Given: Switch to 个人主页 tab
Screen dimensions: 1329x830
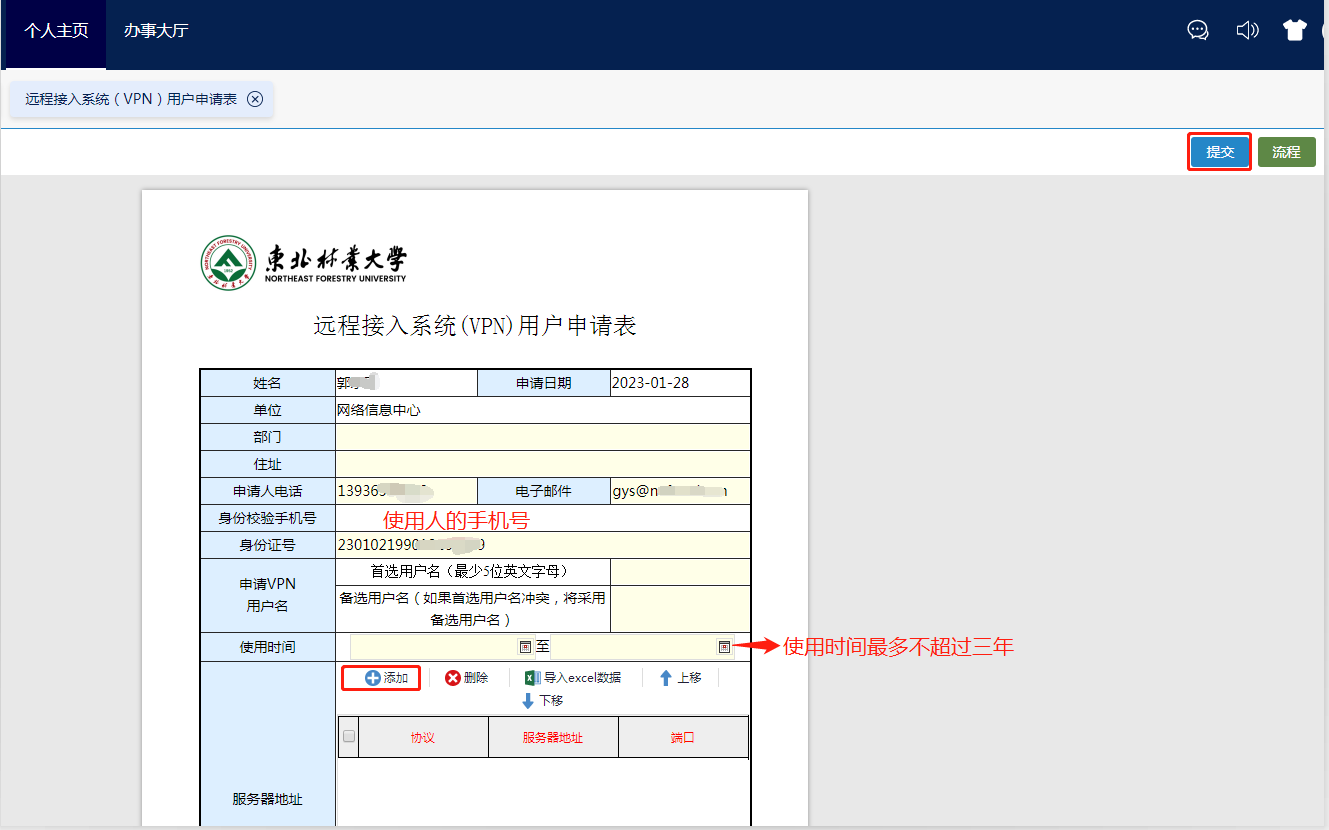Looking at the screenshot, I should click(56, 30).
